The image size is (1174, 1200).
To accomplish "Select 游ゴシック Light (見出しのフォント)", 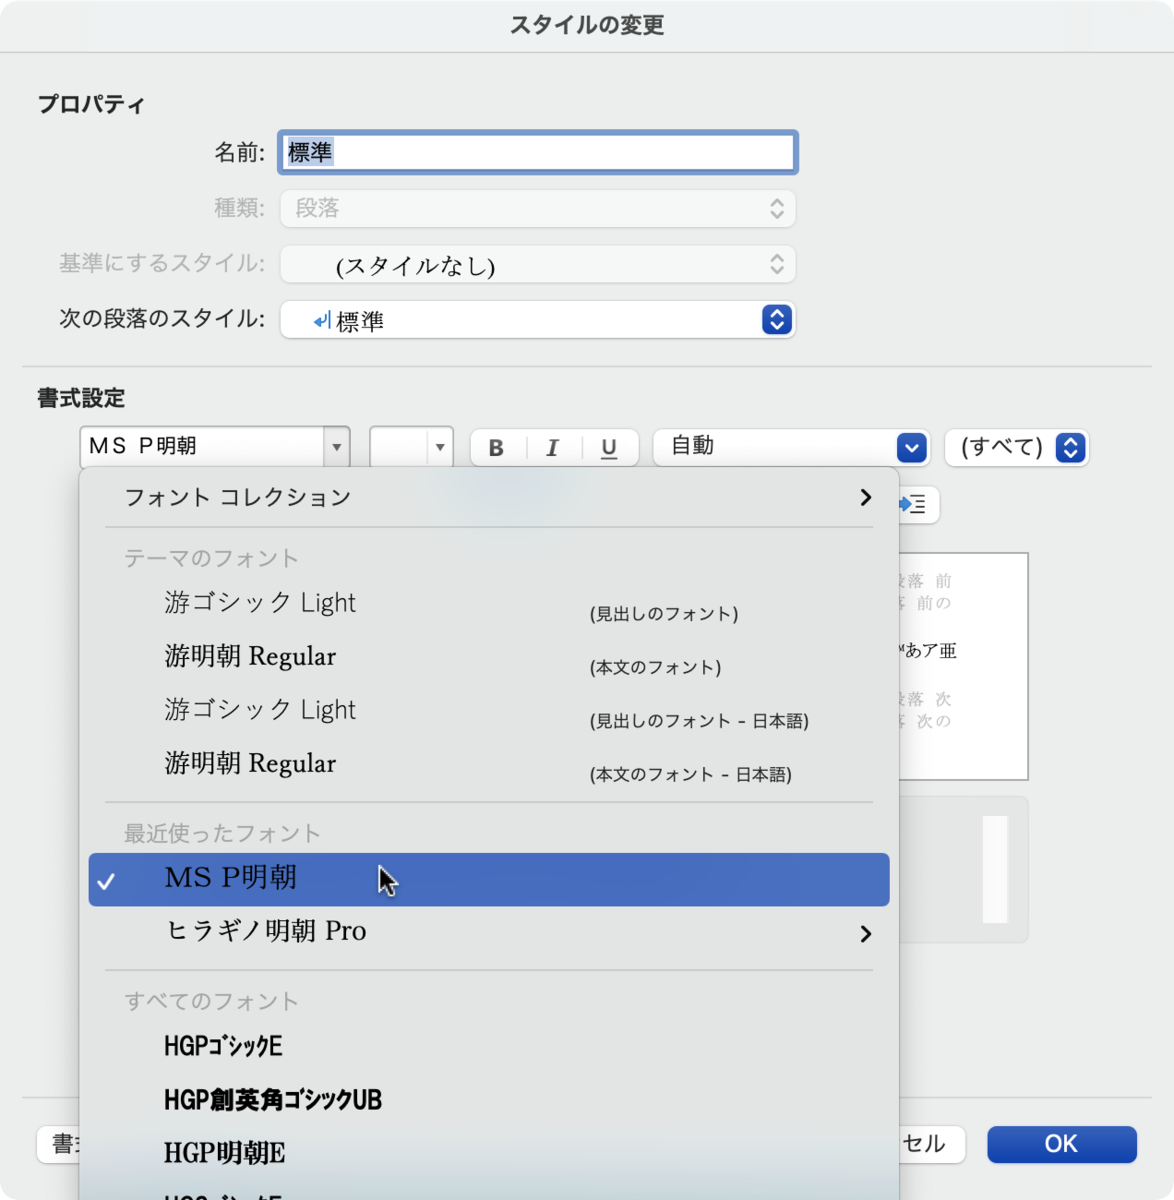I will click(x=489, y=603).
